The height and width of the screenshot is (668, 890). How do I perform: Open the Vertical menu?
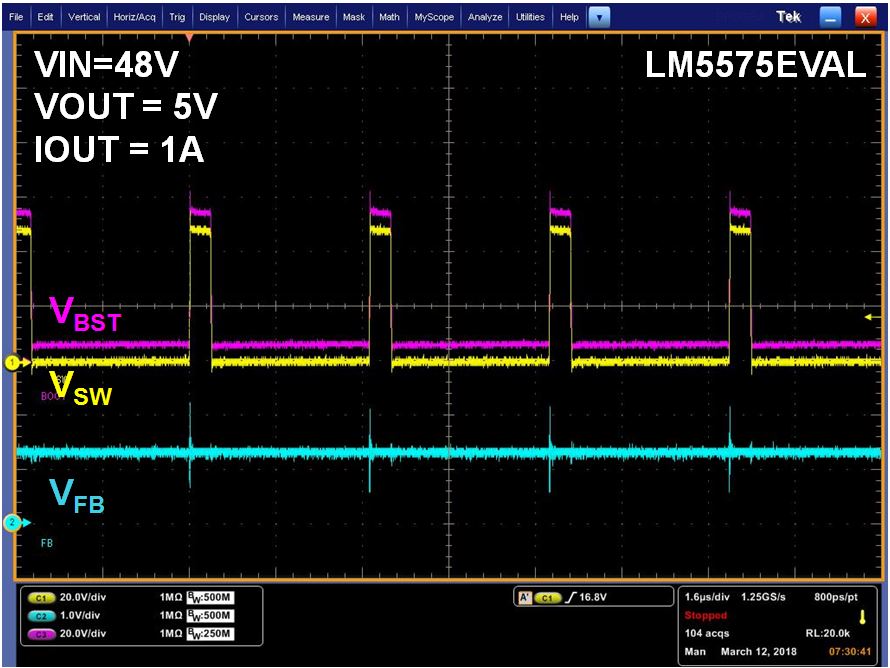(84, 17)
